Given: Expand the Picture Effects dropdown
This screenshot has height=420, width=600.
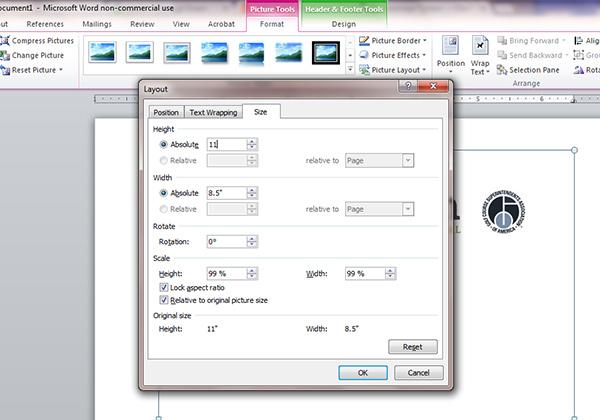Looking at the screenshot, I should pyautogui.click(x=425, y=56).
